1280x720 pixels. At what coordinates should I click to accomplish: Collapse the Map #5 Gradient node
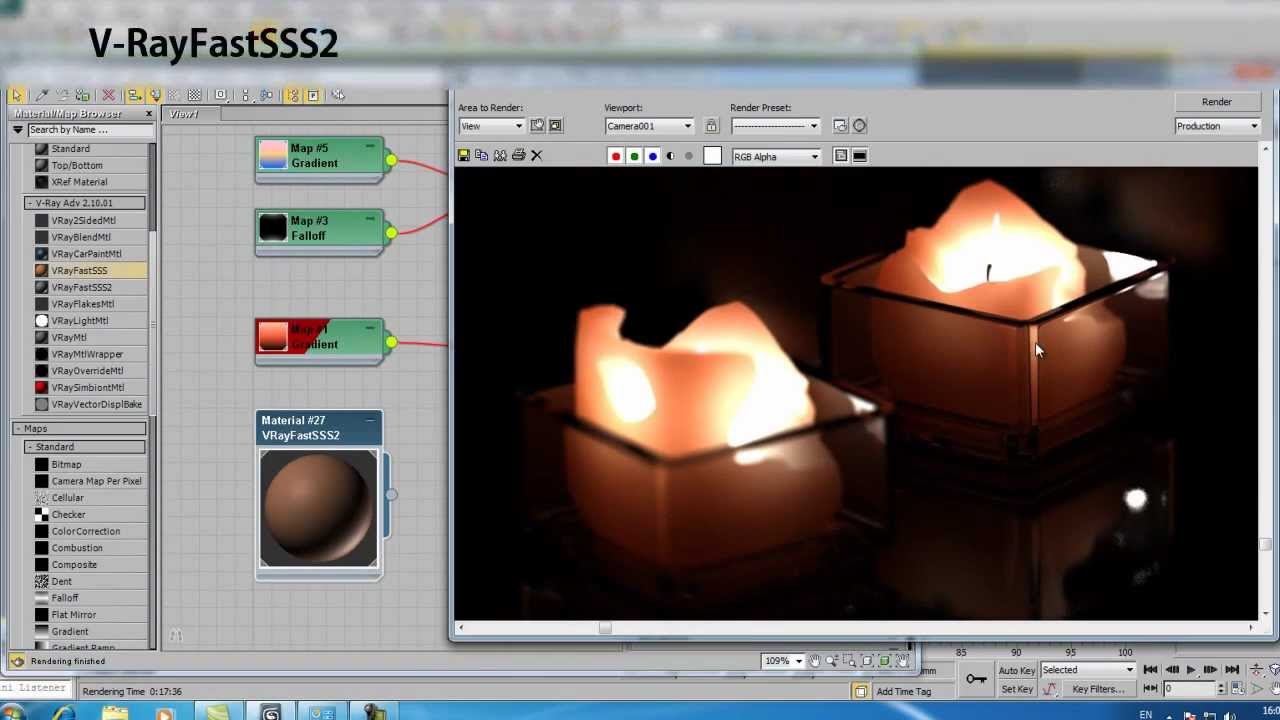point(370,147)
